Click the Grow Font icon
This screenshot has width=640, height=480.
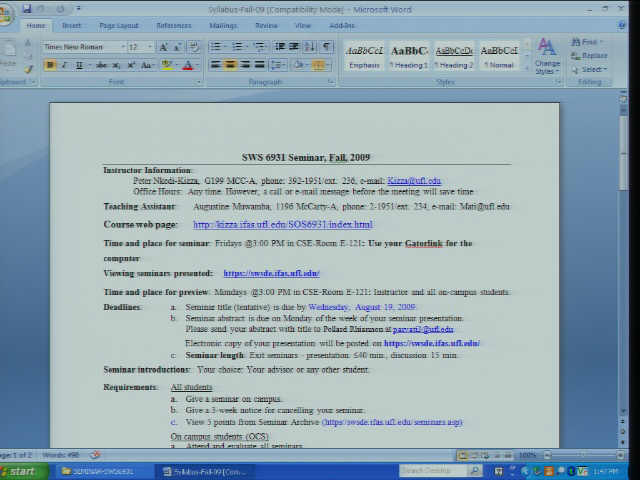[163, 47]
